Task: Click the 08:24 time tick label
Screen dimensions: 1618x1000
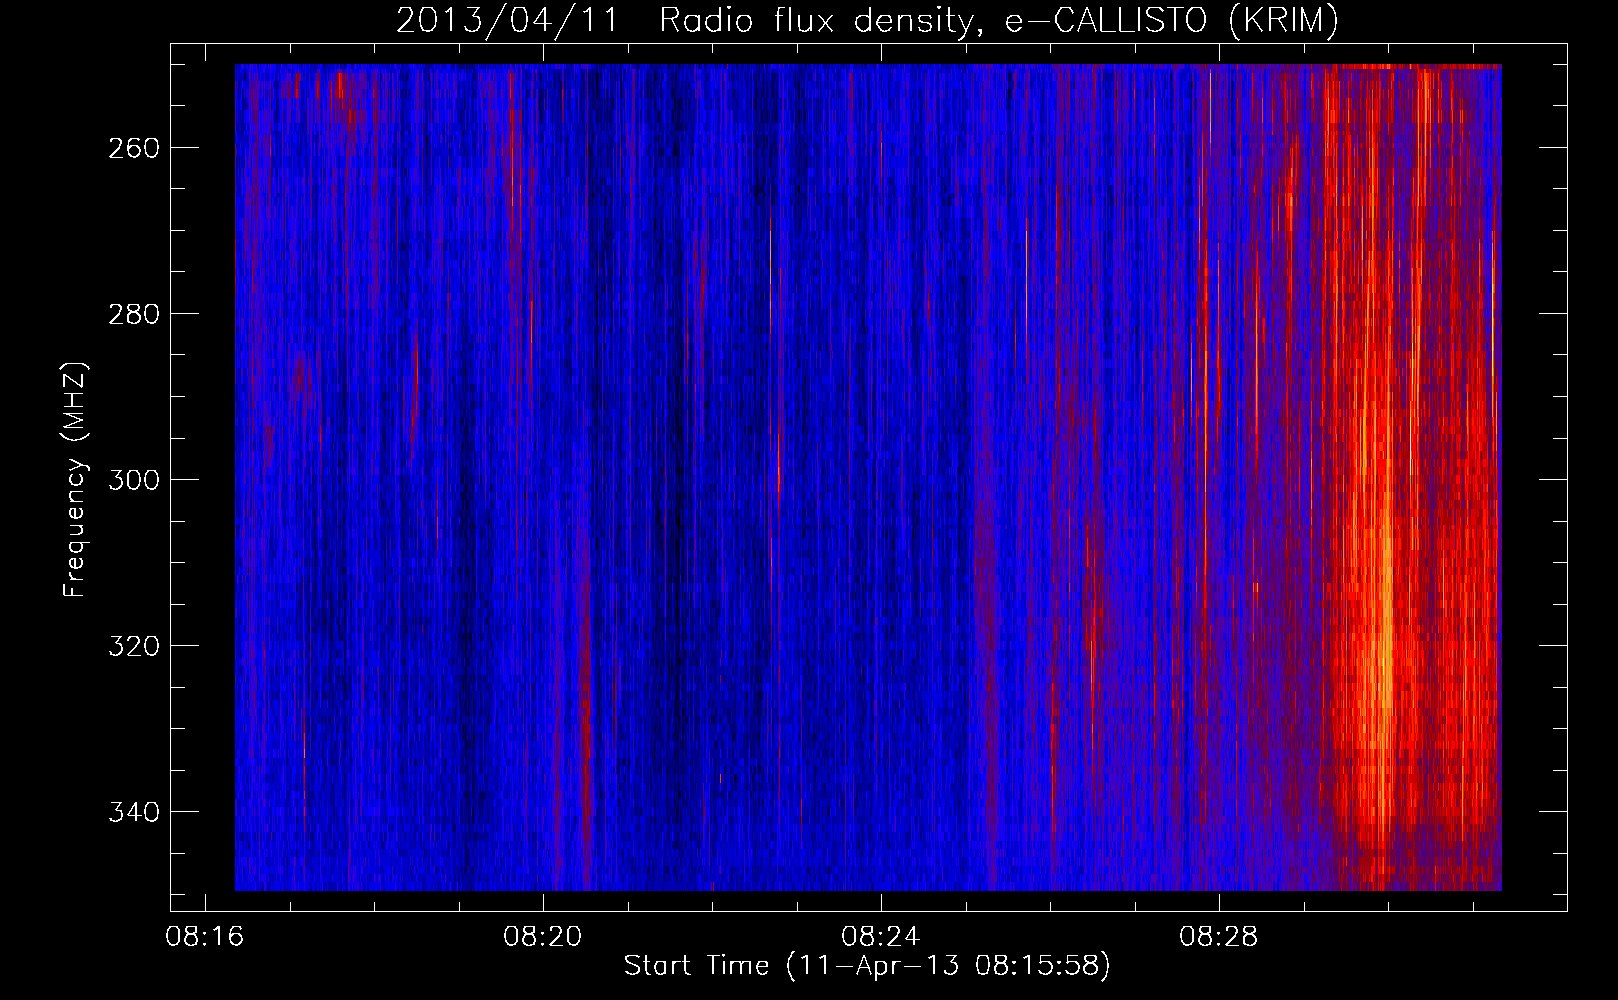Action: (x=881, y=937)
